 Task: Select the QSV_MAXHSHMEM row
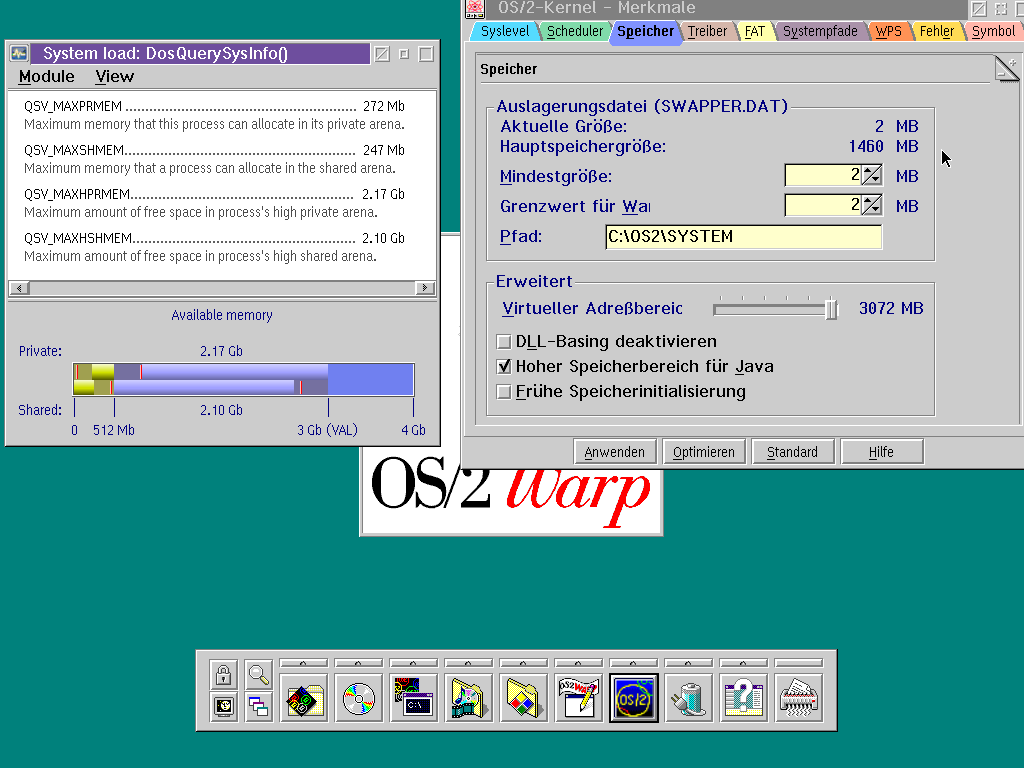point(214,247)
